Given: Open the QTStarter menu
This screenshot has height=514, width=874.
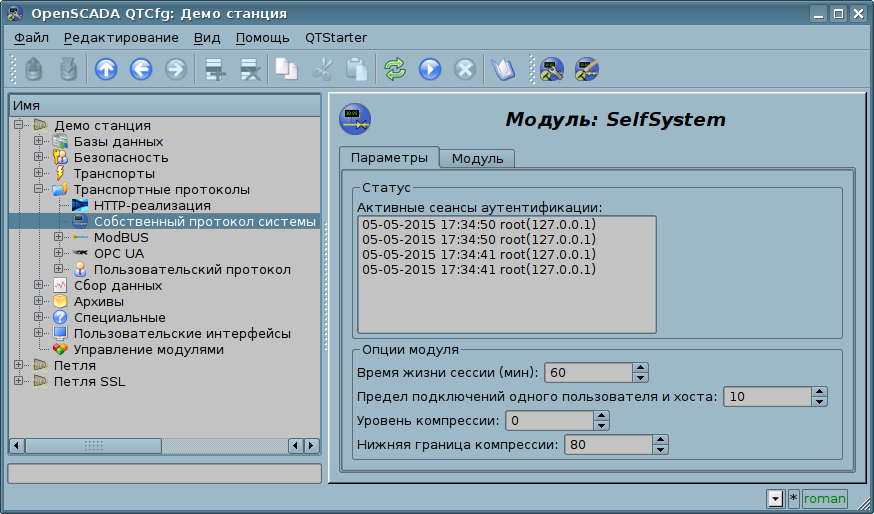Looking at the screenshot, I should (336, 38).
